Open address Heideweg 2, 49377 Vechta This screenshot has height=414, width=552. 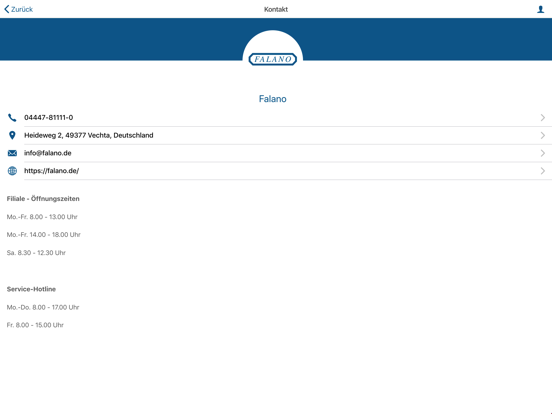(x=89, y=135)
